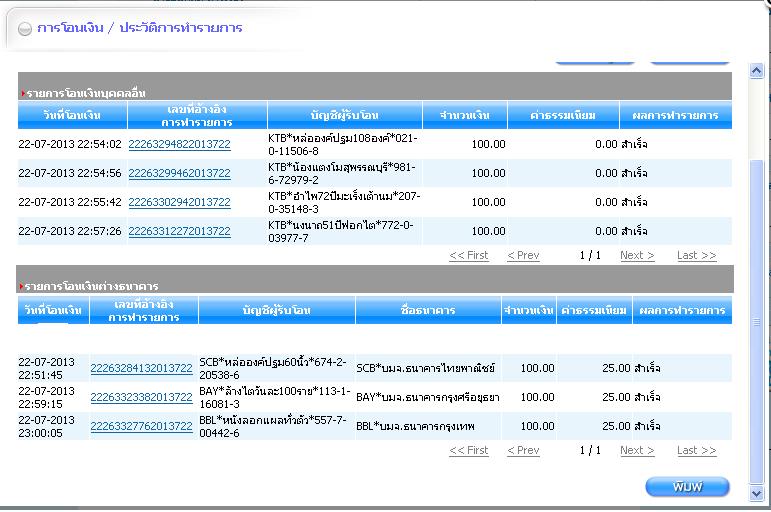Open BBL transfer reference 22263327762013722
This screenshot has width=771, height=512.
(x=141, y=426)
